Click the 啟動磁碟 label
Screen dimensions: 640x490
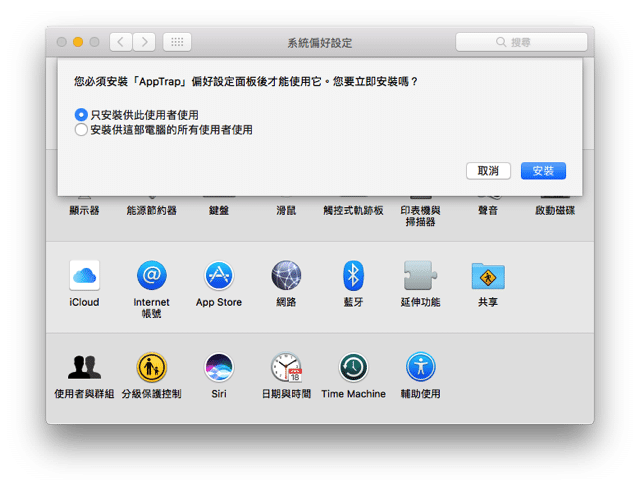(x=555, y=211)
